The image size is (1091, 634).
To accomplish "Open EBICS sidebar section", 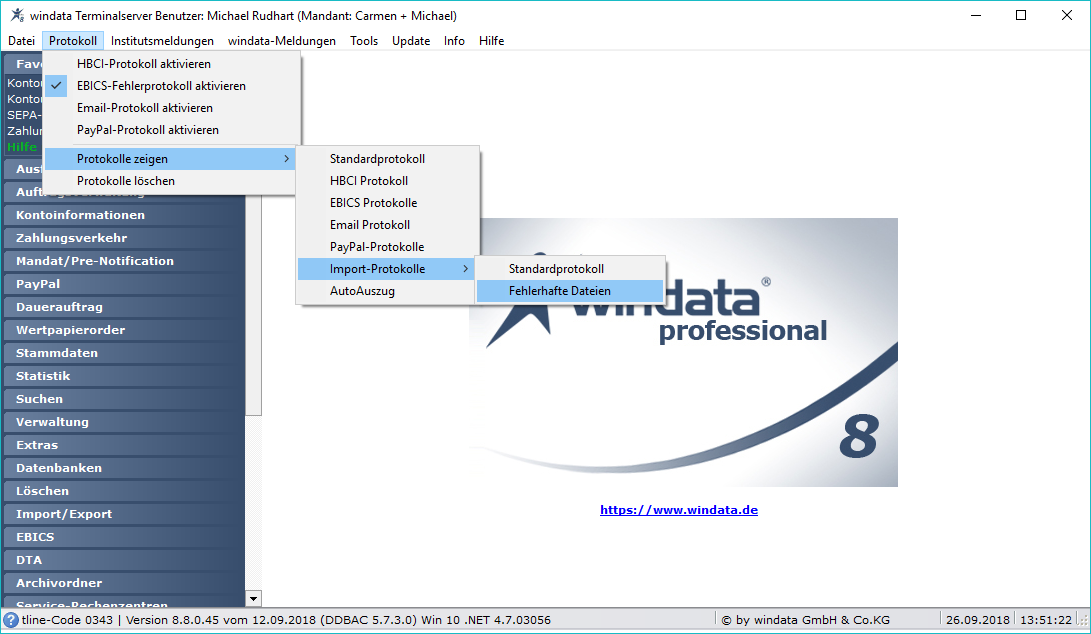I will coord(125,537).
